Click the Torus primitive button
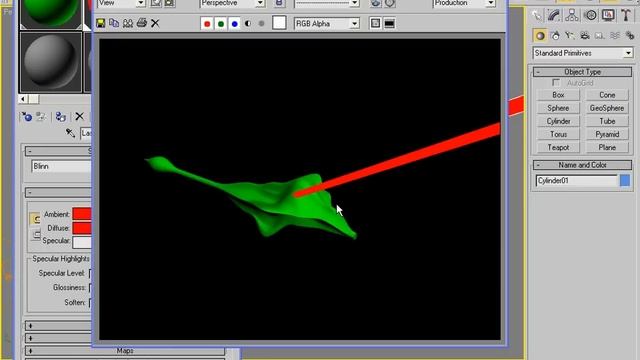640x360 pixels. 558,134
